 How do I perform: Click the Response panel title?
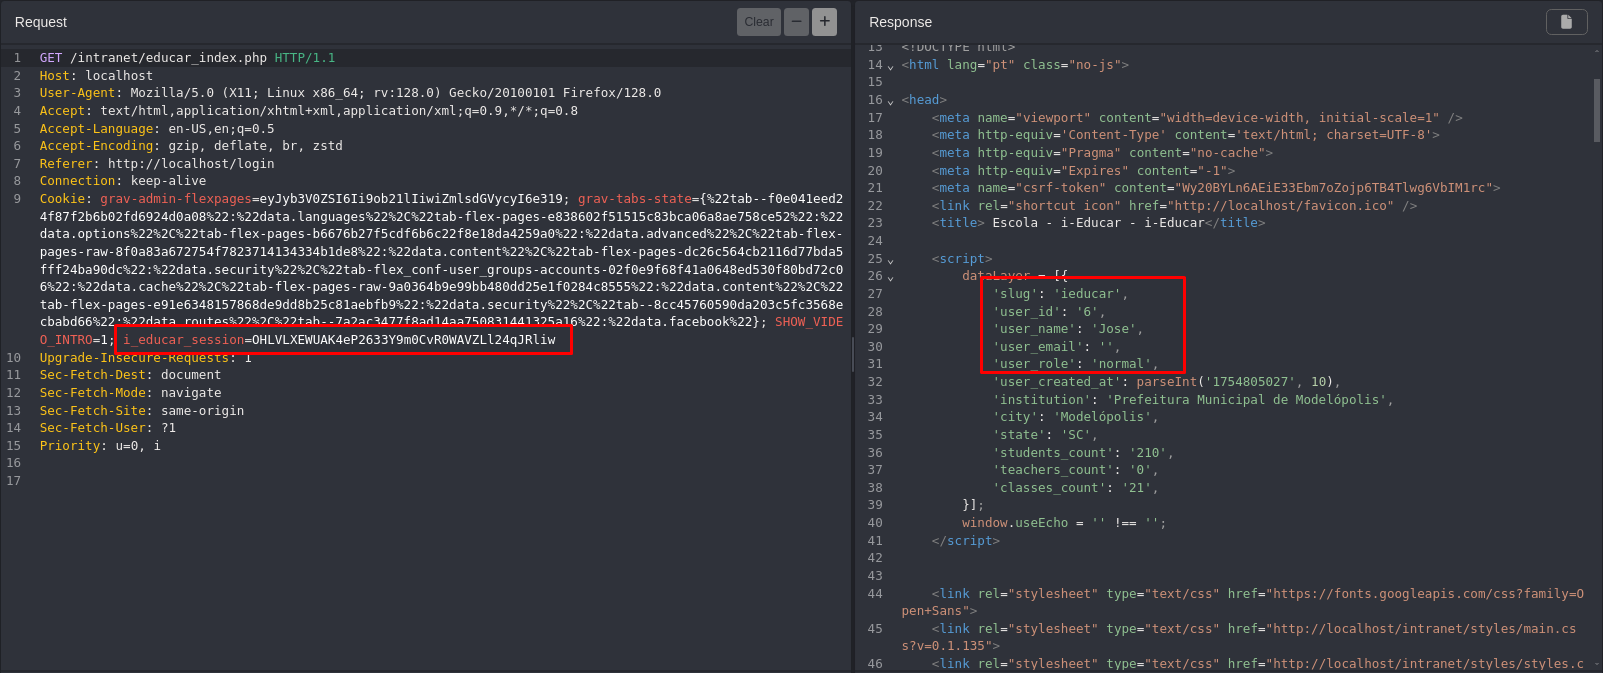point(900,22)
